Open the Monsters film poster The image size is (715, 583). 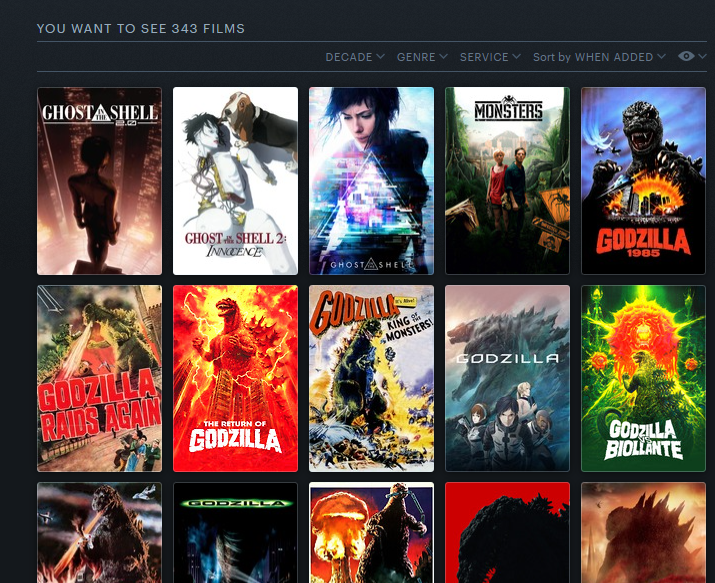(x=507, y=181)
